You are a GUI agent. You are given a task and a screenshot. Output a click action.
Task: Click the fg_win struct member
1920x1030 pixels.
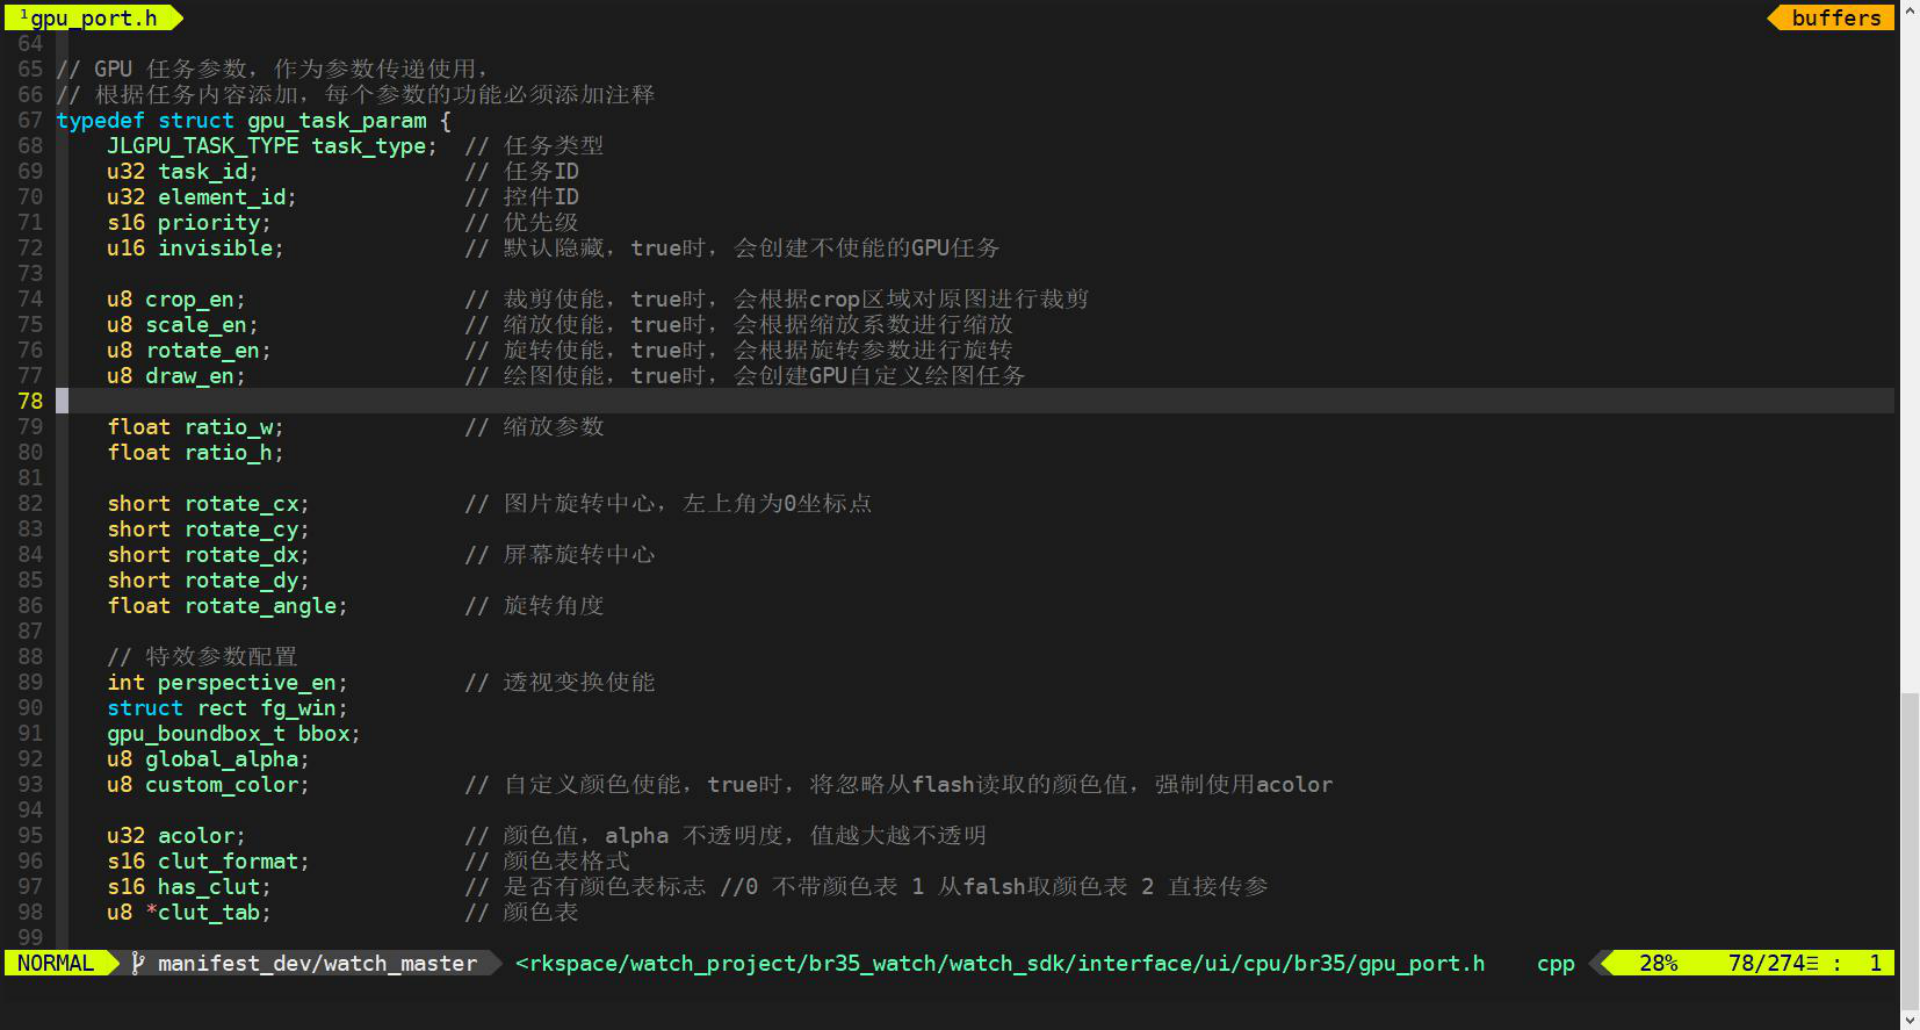click(x=299, y=708)
